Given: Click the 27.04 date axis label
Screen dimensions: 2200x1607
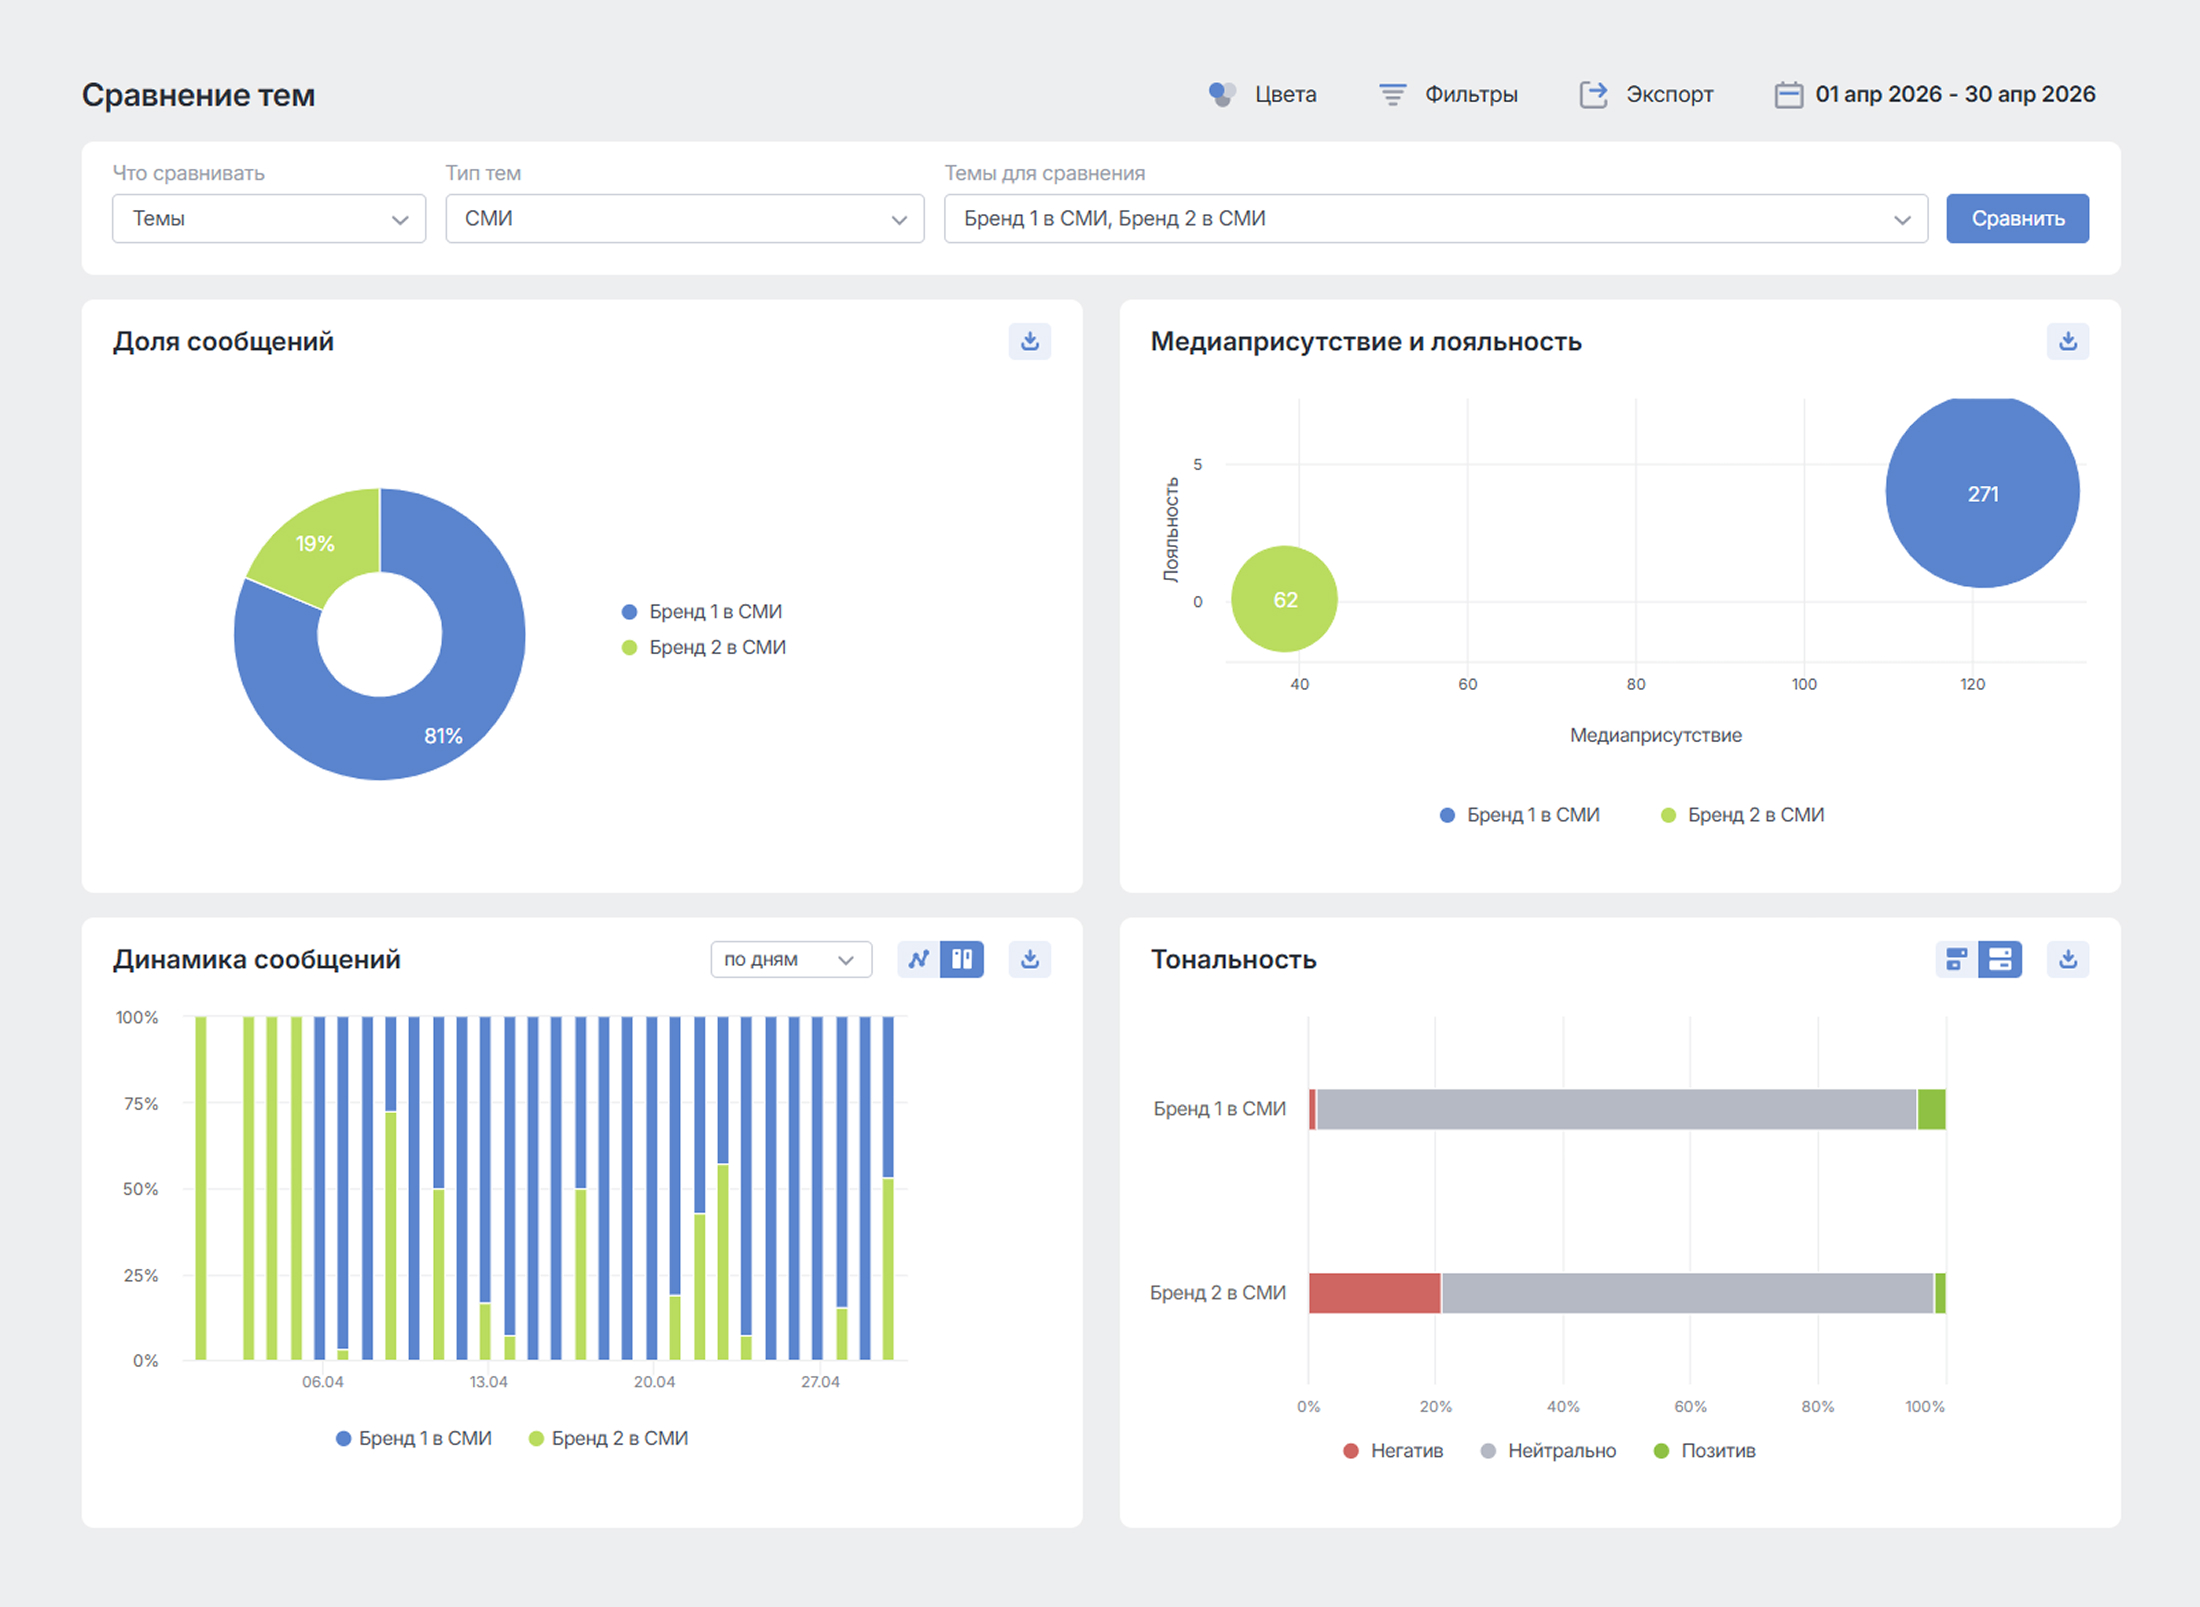Looking at the screenshot, I should (820, 1382).
